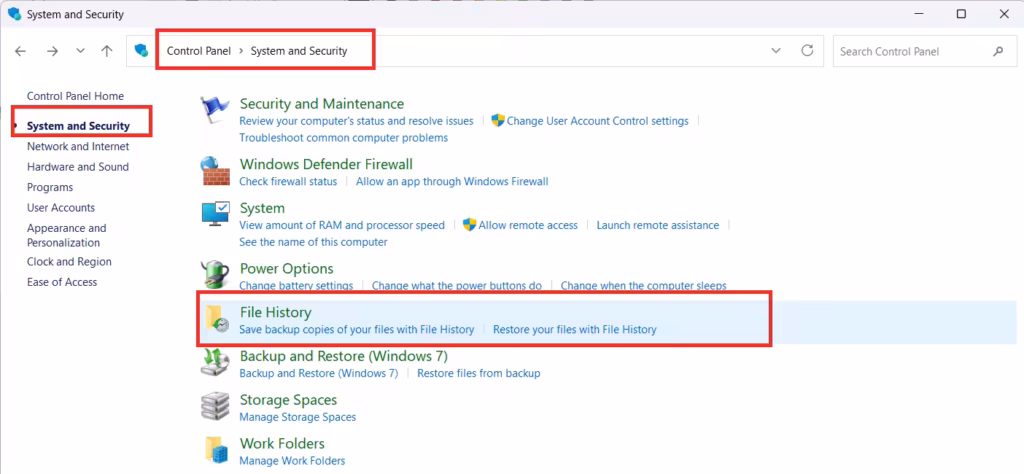
Task: Click the Security and Maintenance flag icon
Action: pos(215,112)
